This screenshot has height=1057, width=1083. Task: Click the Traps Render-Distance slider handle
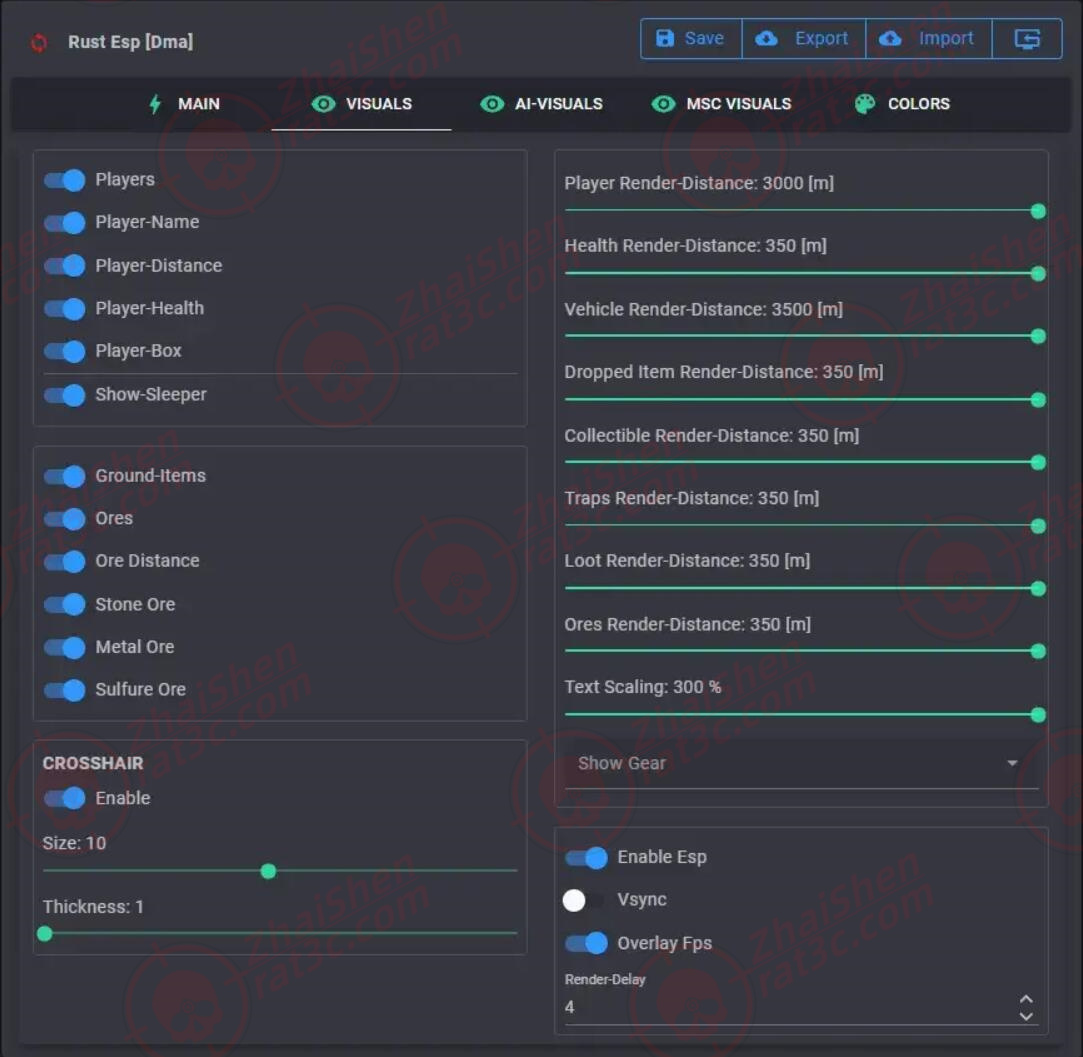(1037, 526)
